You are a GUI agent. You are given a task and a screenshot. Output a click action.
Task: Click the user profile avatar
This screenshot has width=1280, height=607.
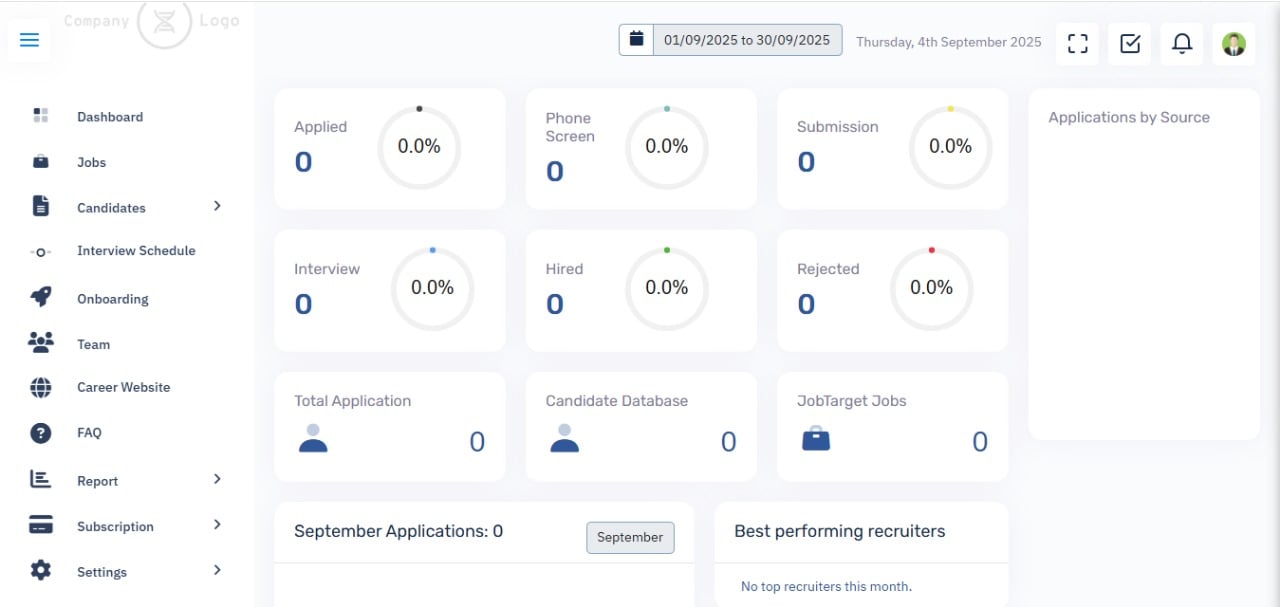tap(1234, 43)
